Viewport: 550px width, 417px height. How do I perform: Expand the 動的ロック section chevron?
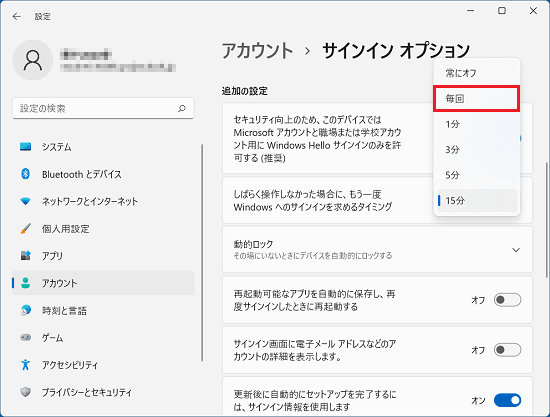pos(516,250)
